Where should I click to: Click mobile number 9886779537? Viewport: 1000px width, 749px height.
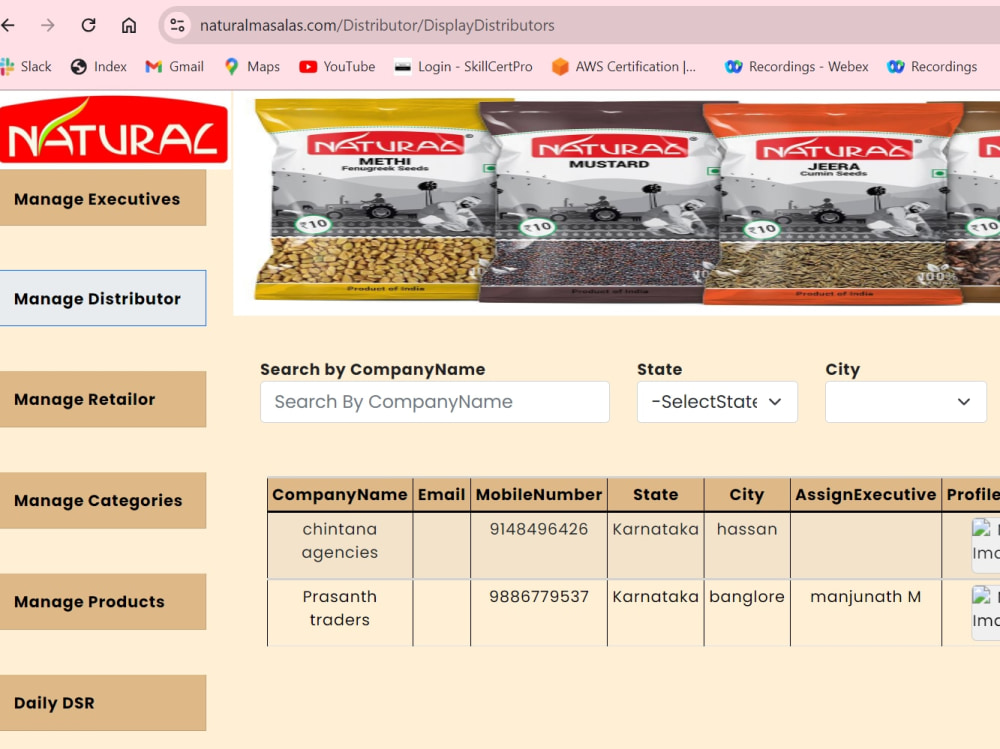pyautogui.click(x=539, y=597)
